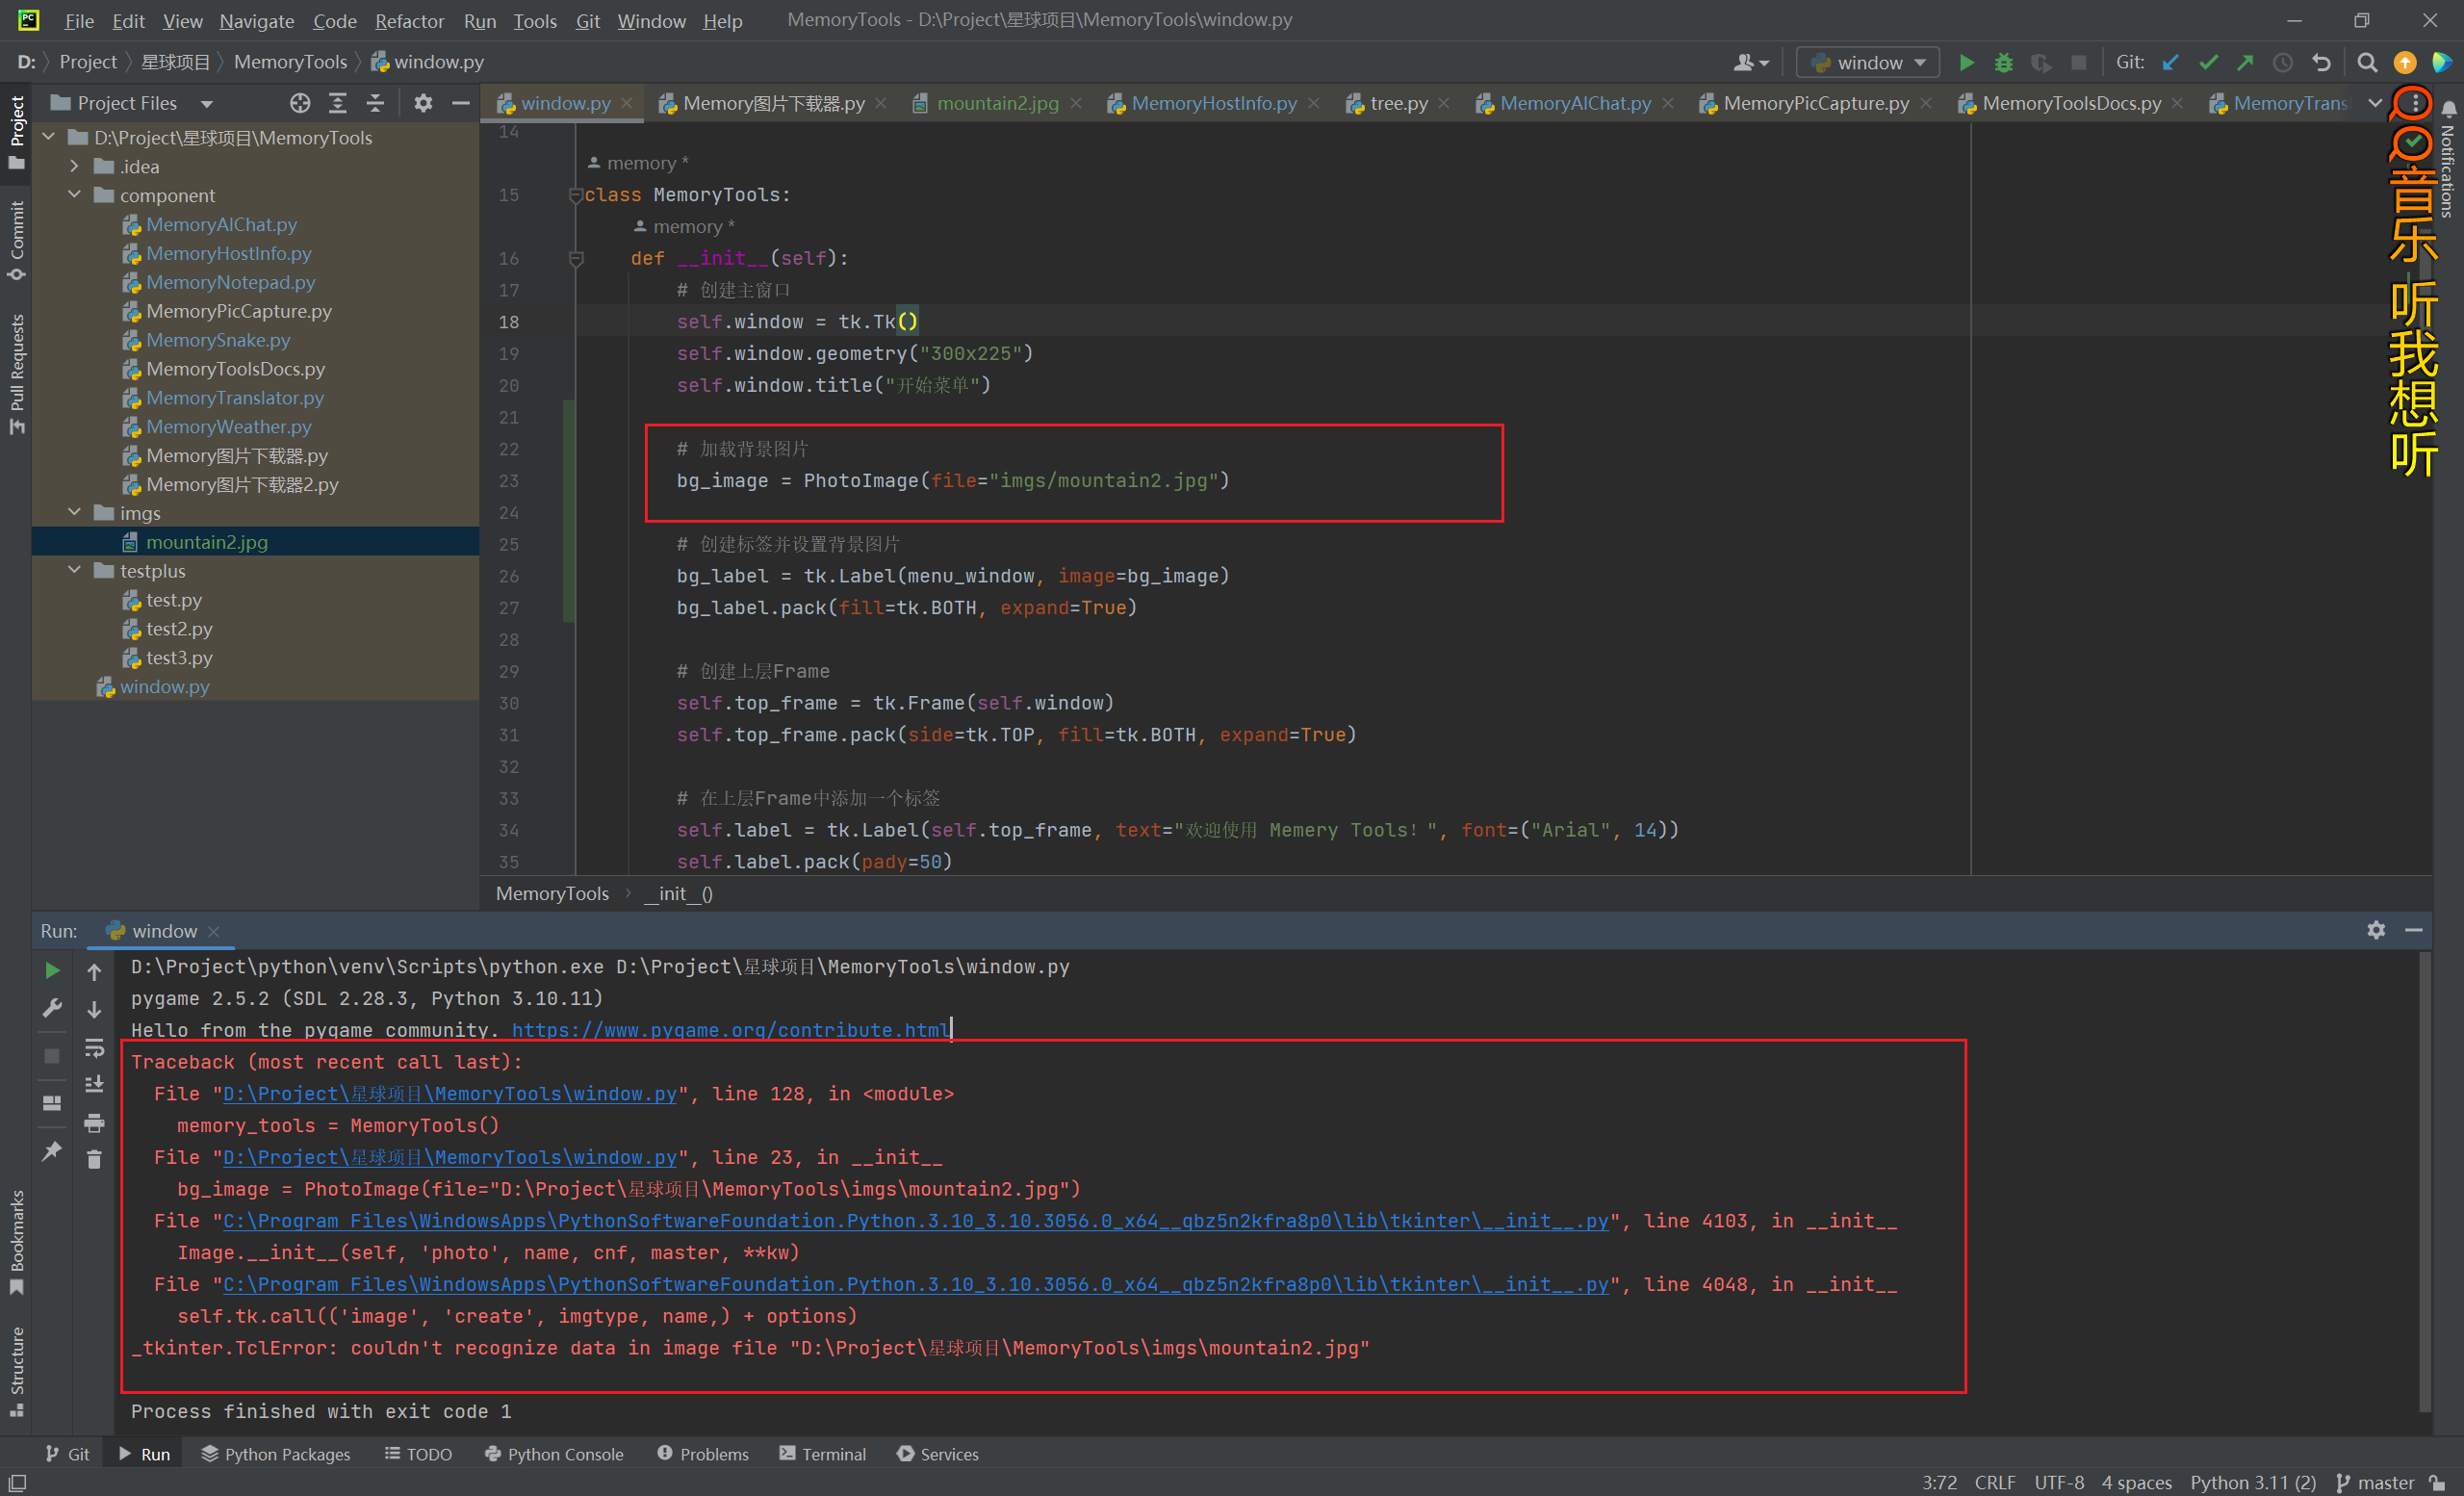Viewport: 2464px width, 1496px height.
Task: Rollback changes with the undo icon
Action: (x=2322, y=62)
